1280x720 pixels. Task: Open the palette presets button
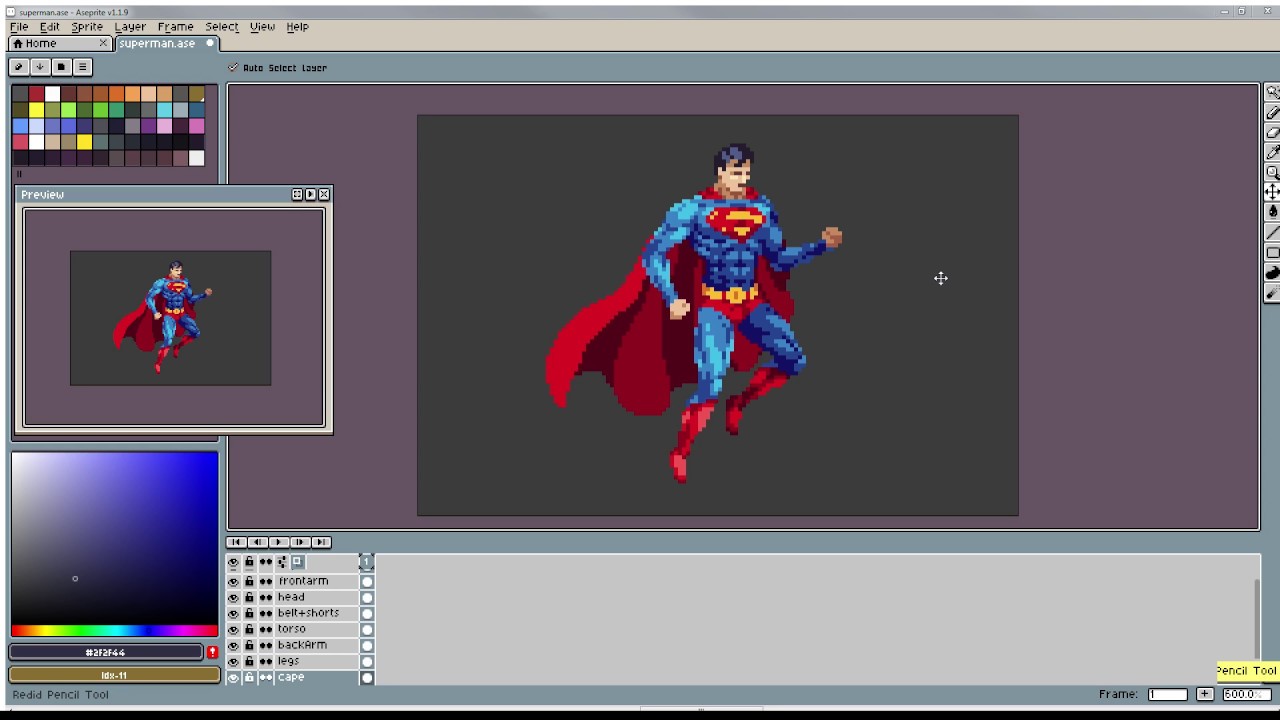[x=61, y=67]
